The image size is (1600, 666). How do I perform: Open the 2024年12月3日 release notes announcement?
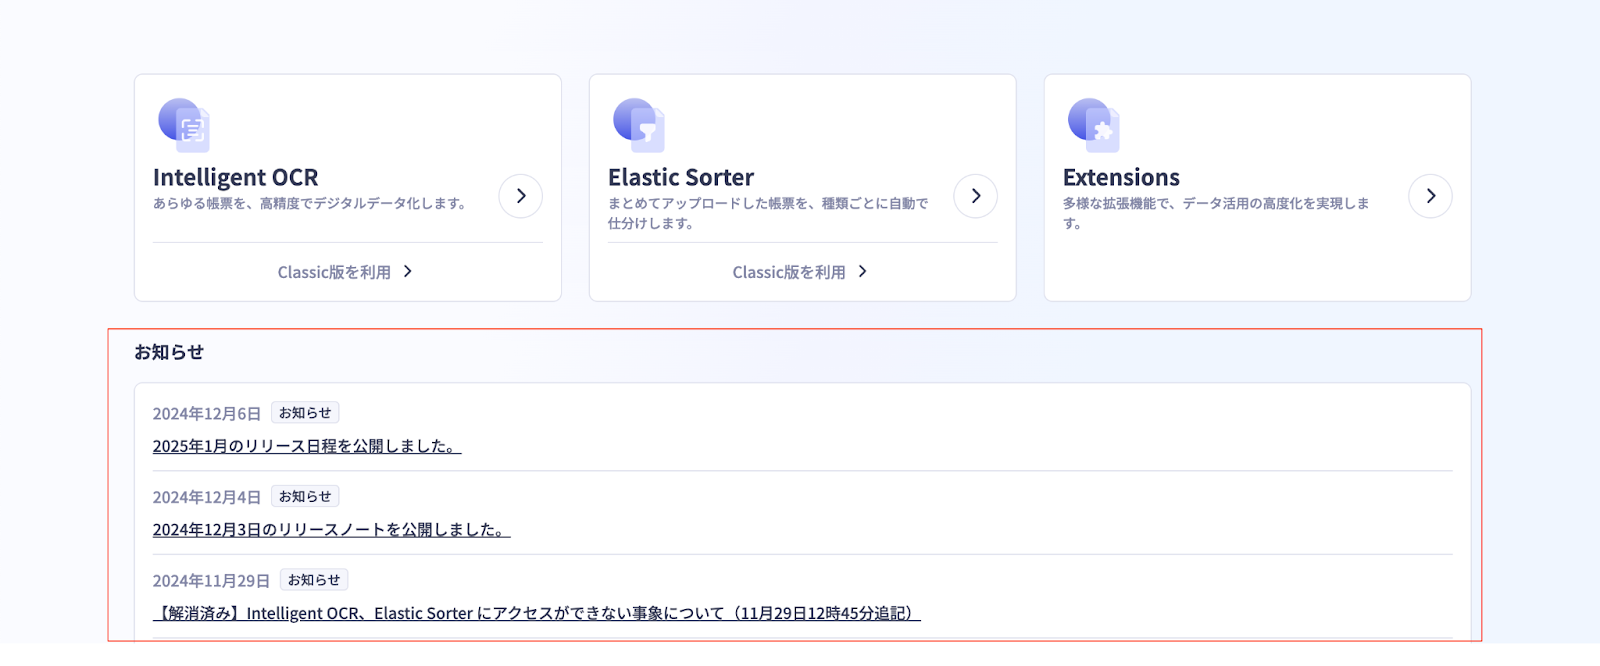pos(331,530)
